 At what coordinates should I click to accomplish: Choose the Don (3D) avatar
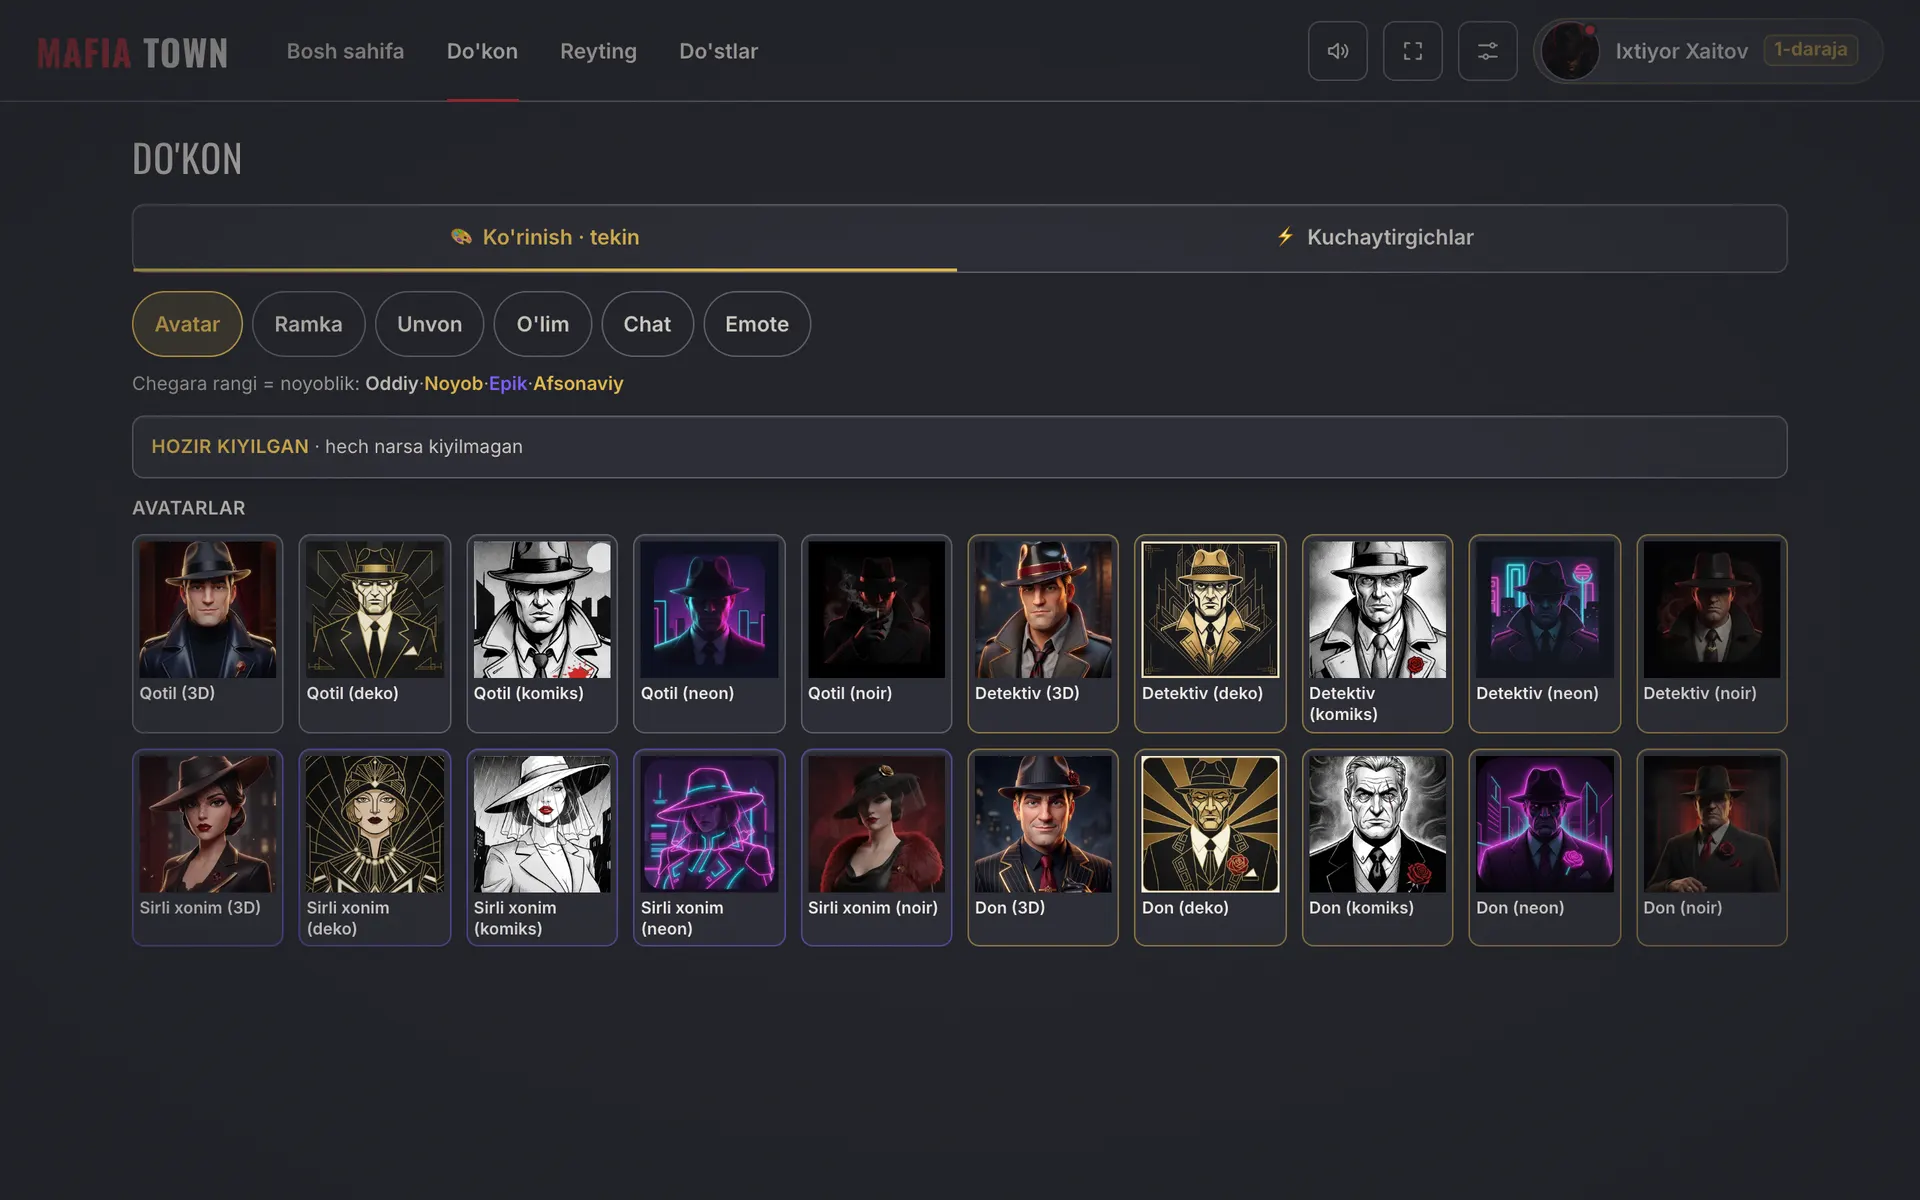pyautogui.click(x=1043, y=847)
